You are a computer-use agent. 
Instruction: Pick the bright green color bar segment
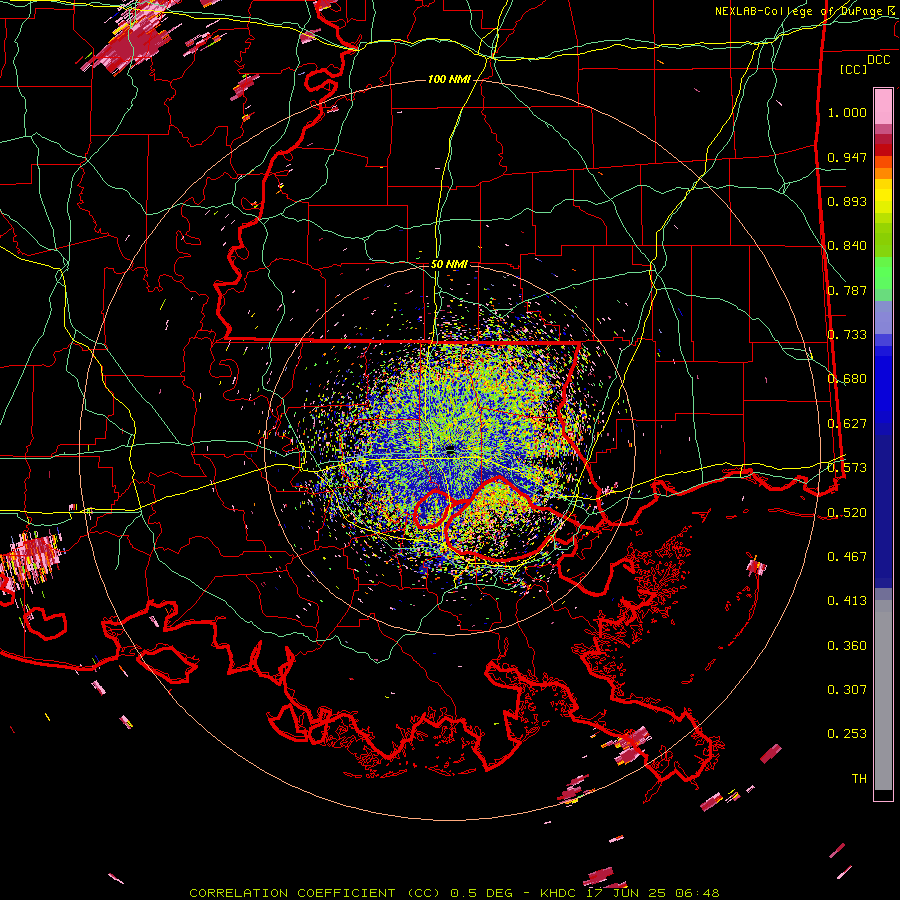click(x=883, y=273)
